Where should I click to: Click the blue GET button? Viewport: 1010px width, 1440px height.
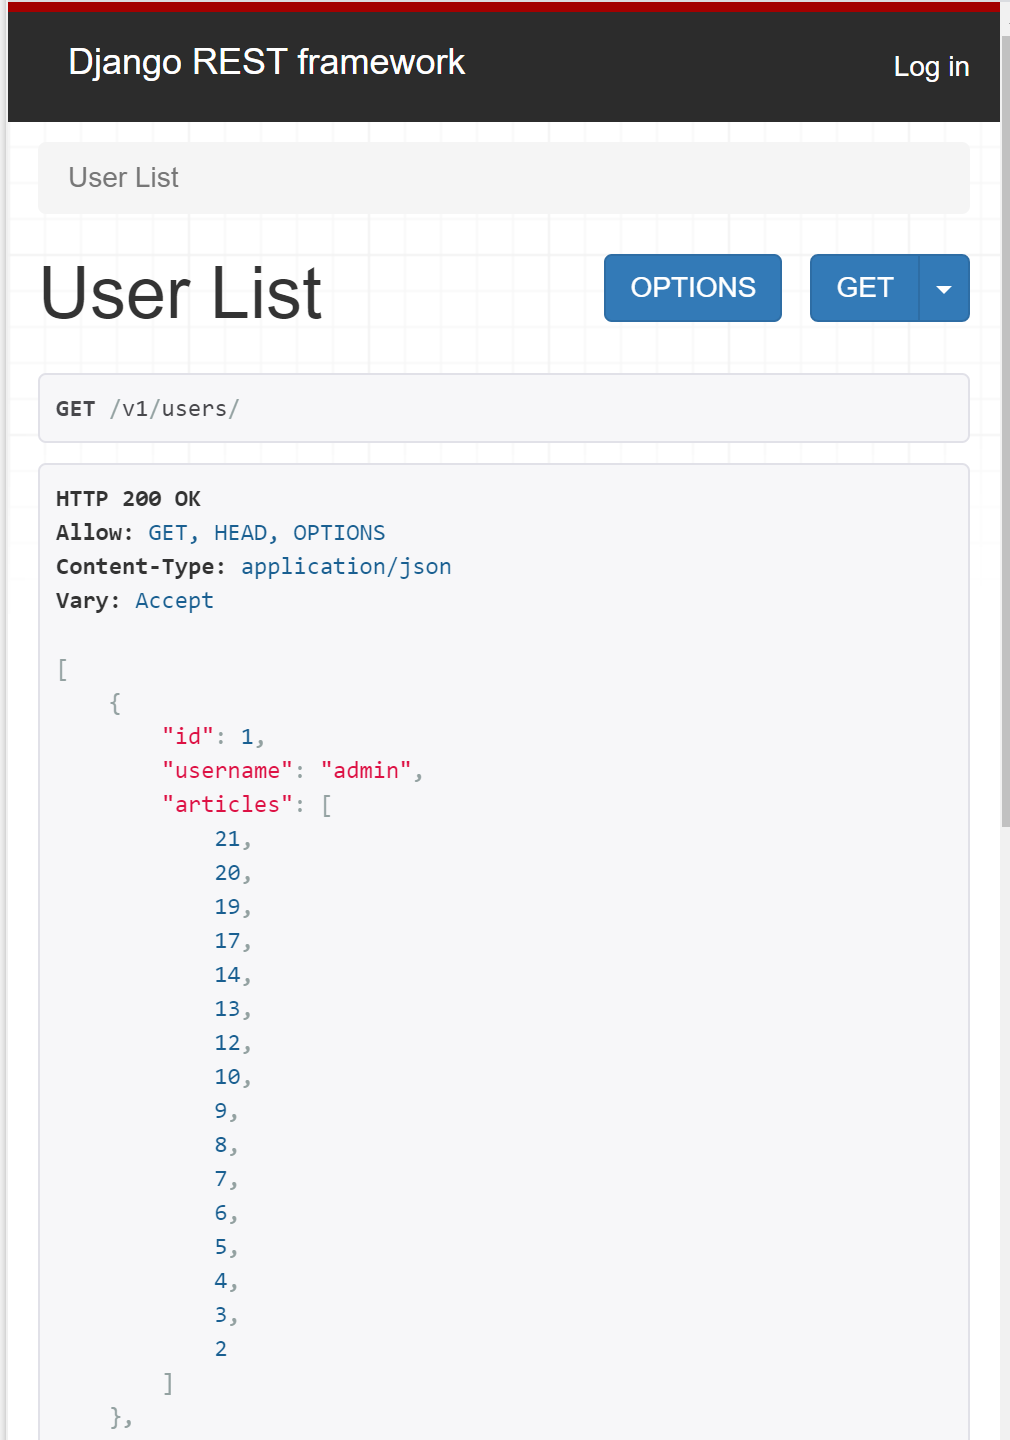tap(864, 288)
